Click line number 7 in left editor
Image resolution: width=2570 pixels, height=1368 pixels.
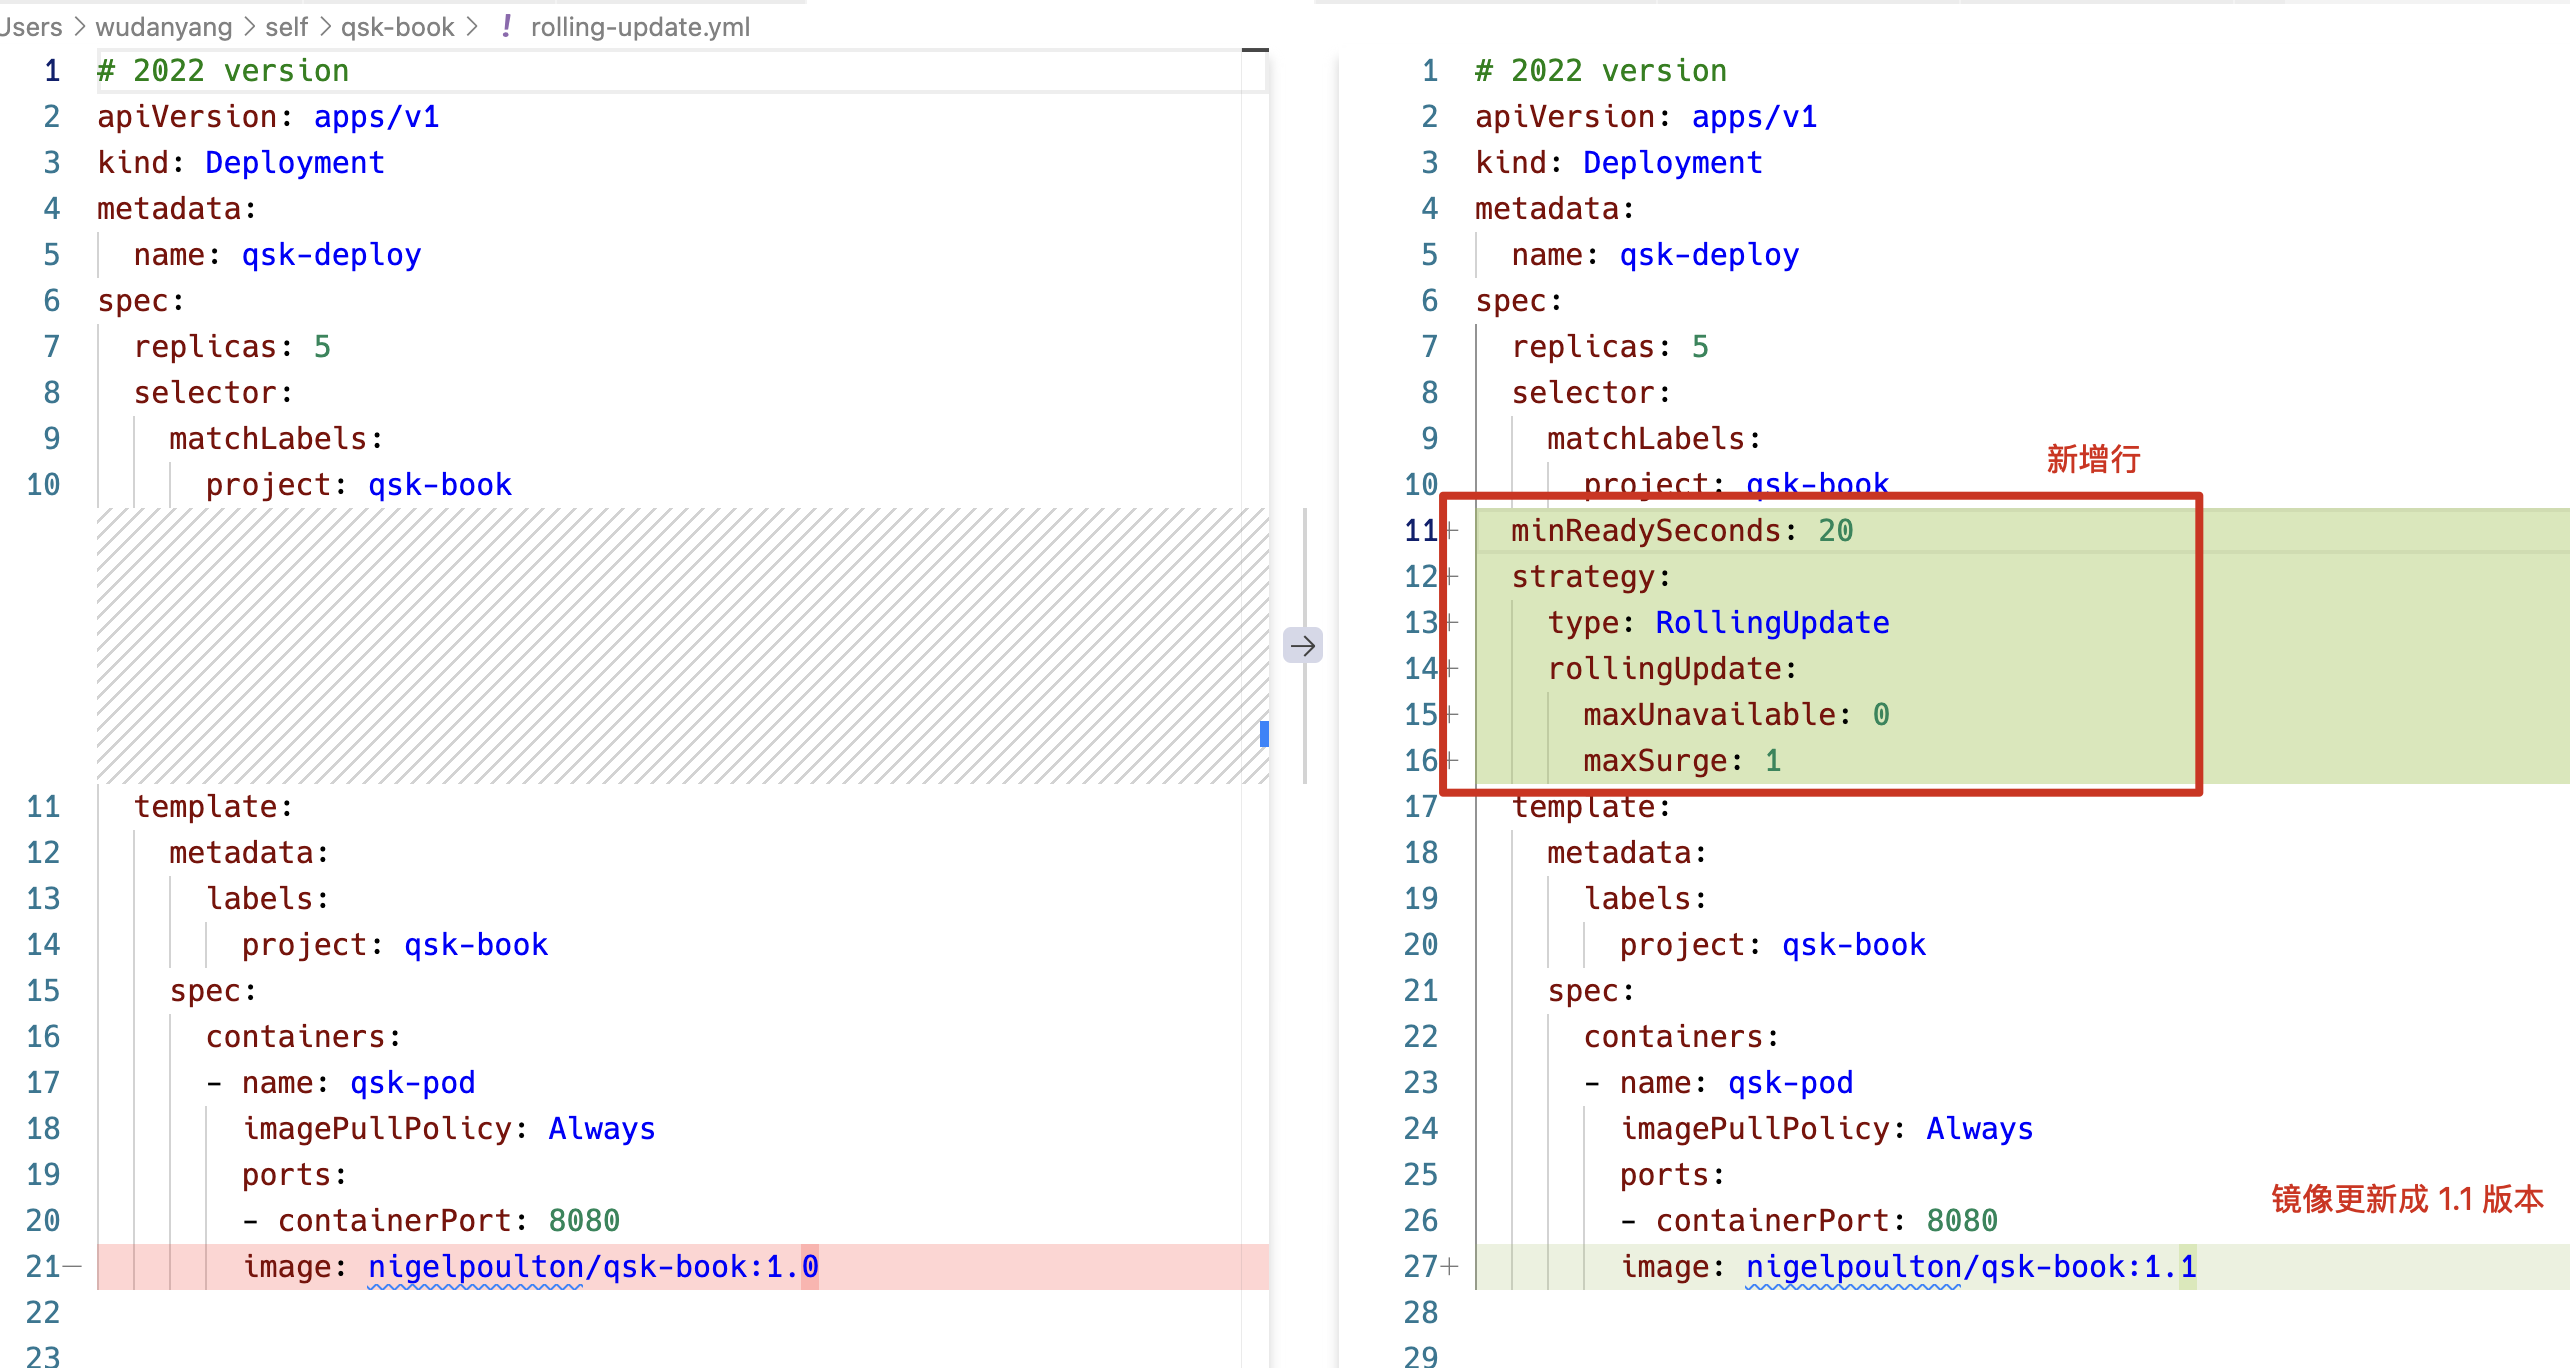[51, 346]
